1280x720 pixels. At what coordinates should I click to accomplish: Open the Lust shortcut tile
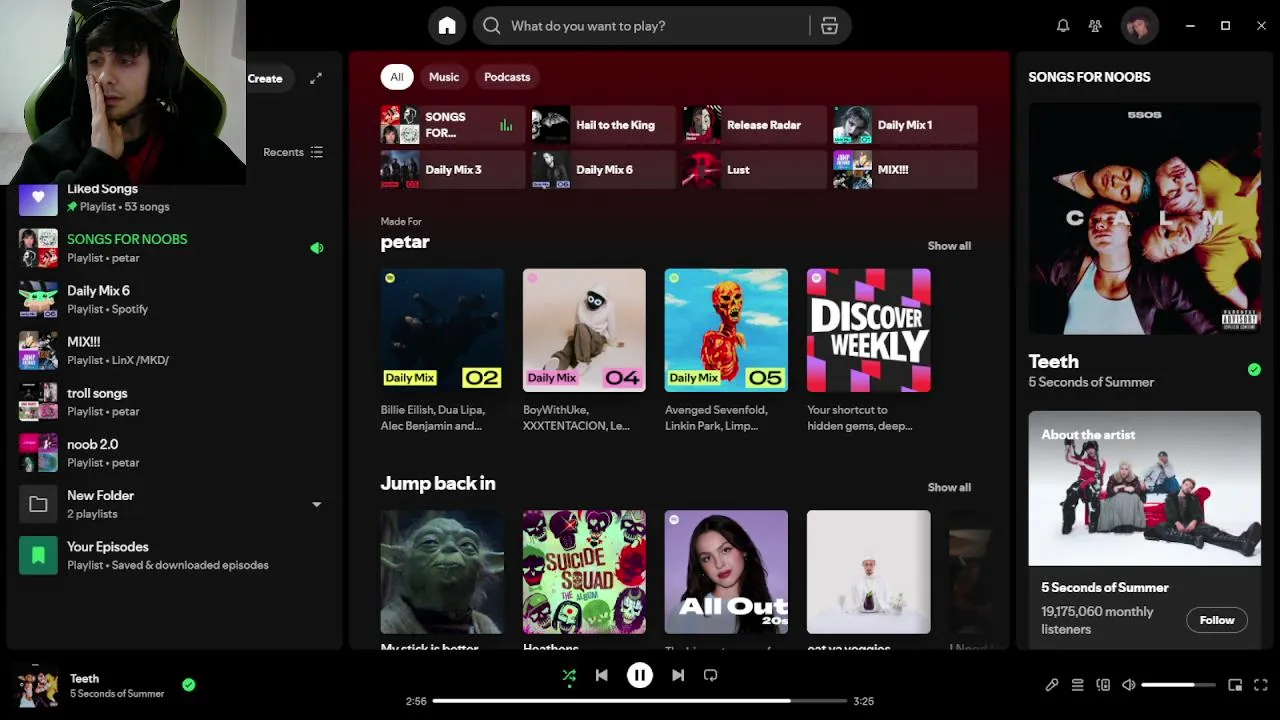tap(753, 170)
